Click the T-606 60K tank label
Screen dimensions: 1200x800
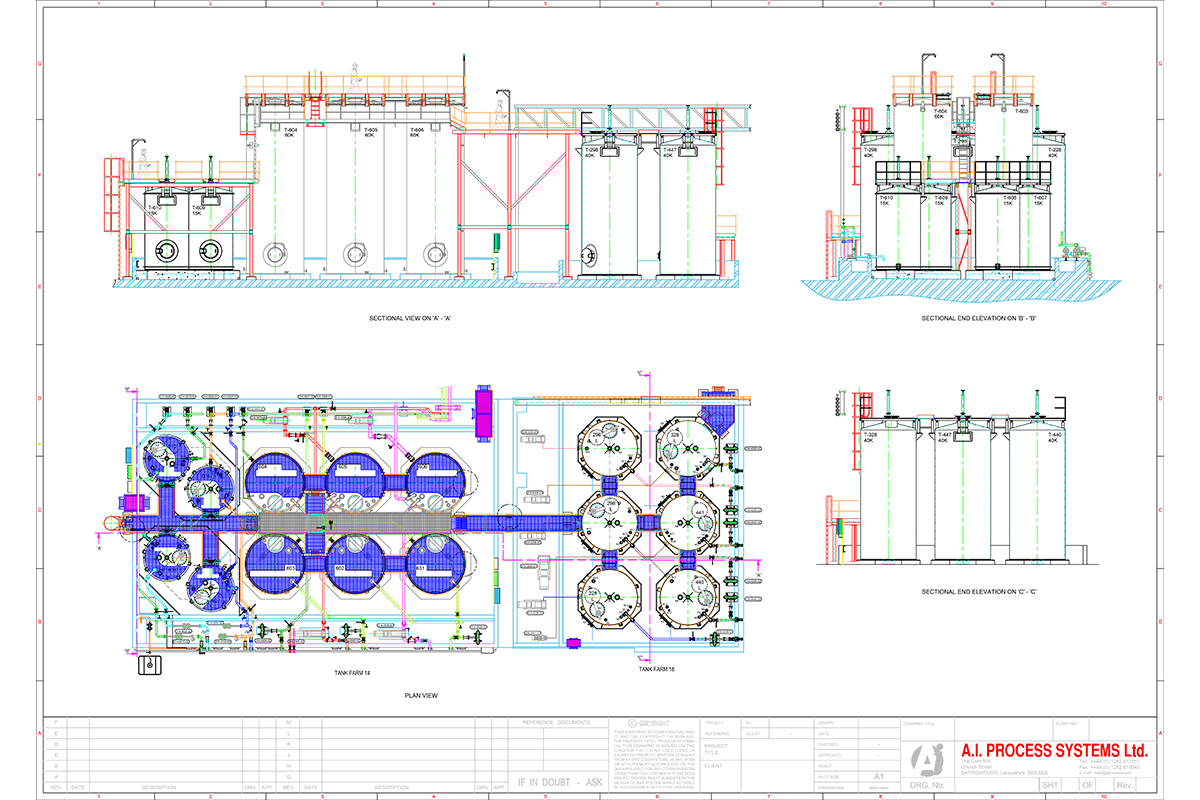click(417, 132)
